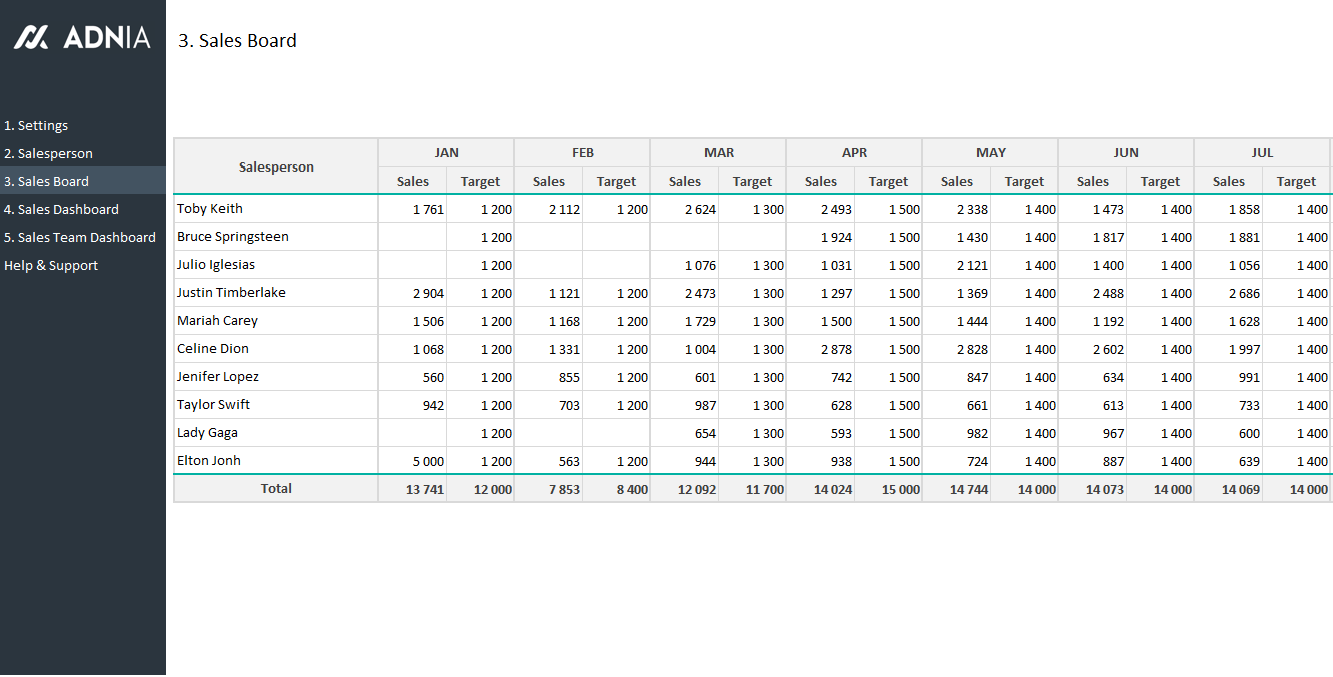Viewport: 1333px width, 677px height.
Task: Open the Sales Dashboard page
Action: point(61,209)
